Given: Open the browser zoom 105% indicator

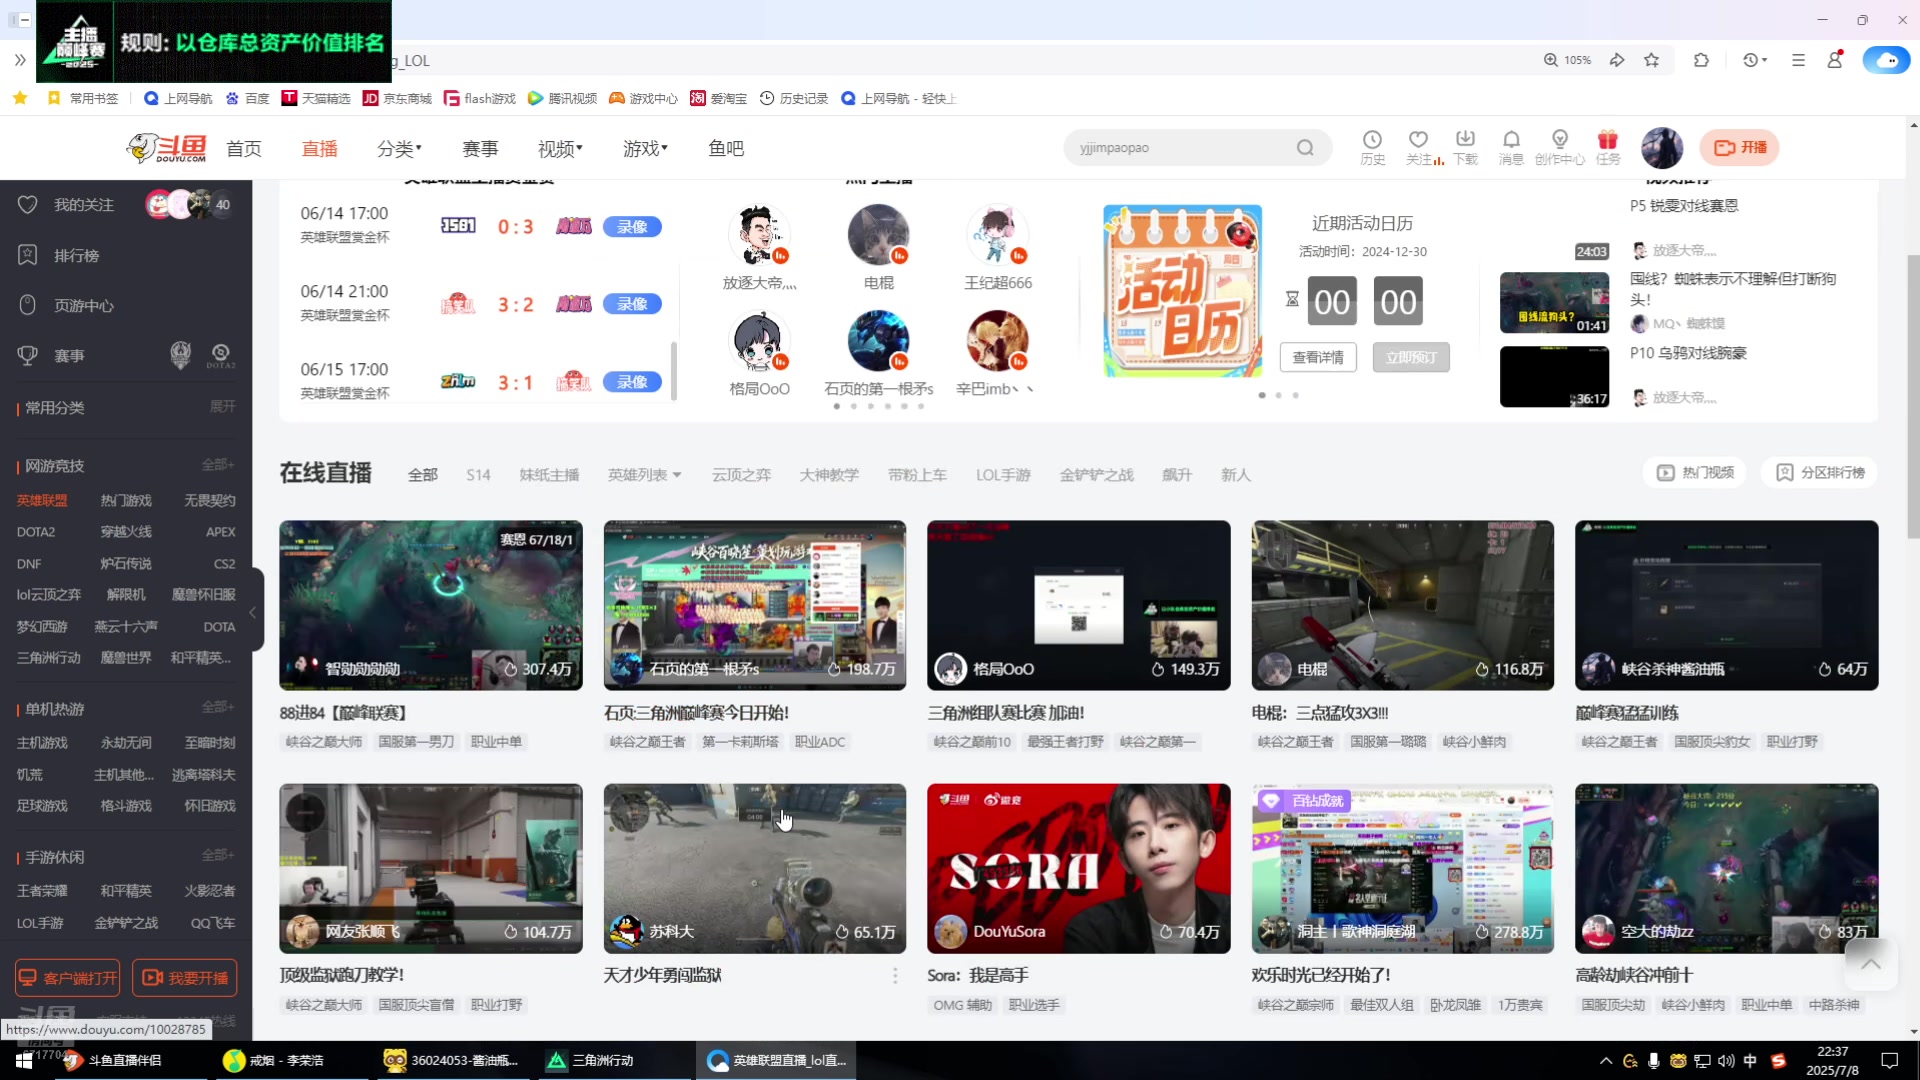Looking at the screenshot, I should click(1567, 60).
